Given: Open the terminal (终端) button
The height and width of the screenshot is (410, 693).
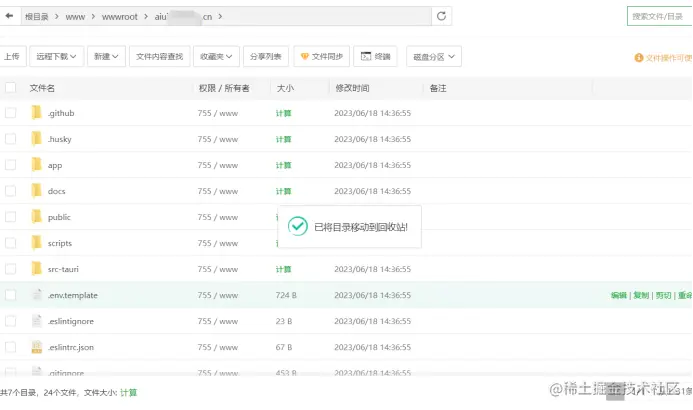Looking at the screenshot, I should point(375,56).
